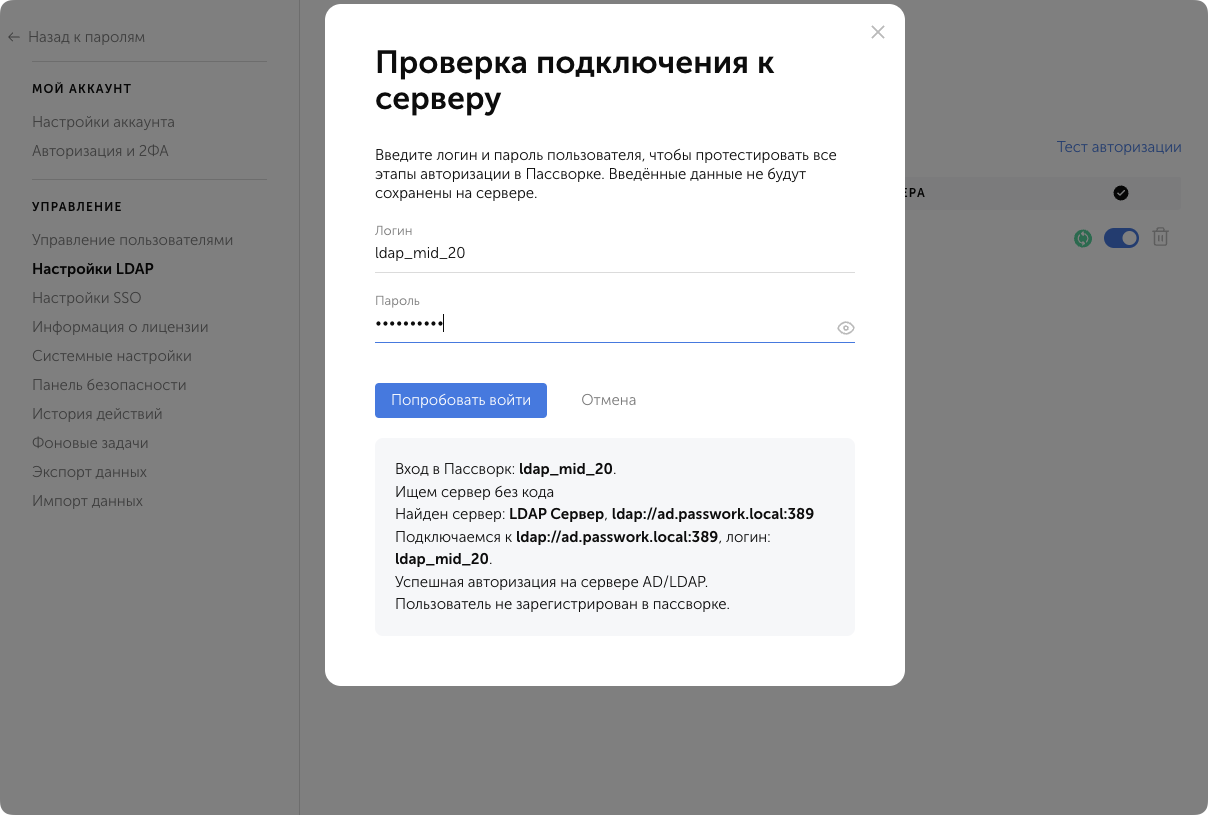
Task: Click the log line Ищем сервер без кода
Action: tap(474, 492)
